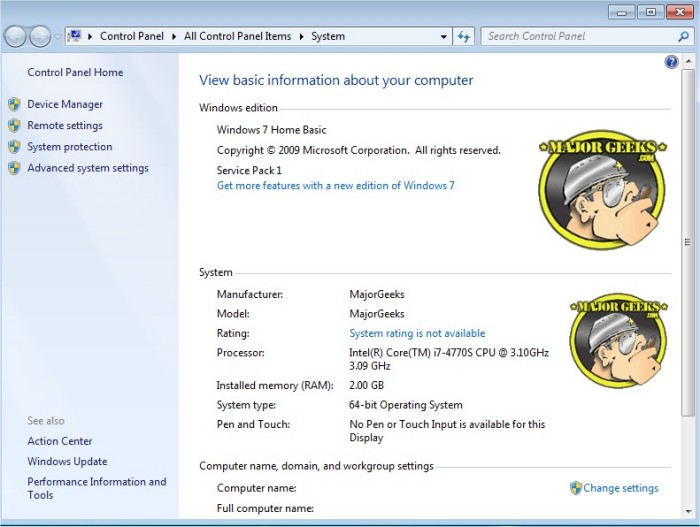
Task: Click System rating is not available link
Action: pos(417,333)
